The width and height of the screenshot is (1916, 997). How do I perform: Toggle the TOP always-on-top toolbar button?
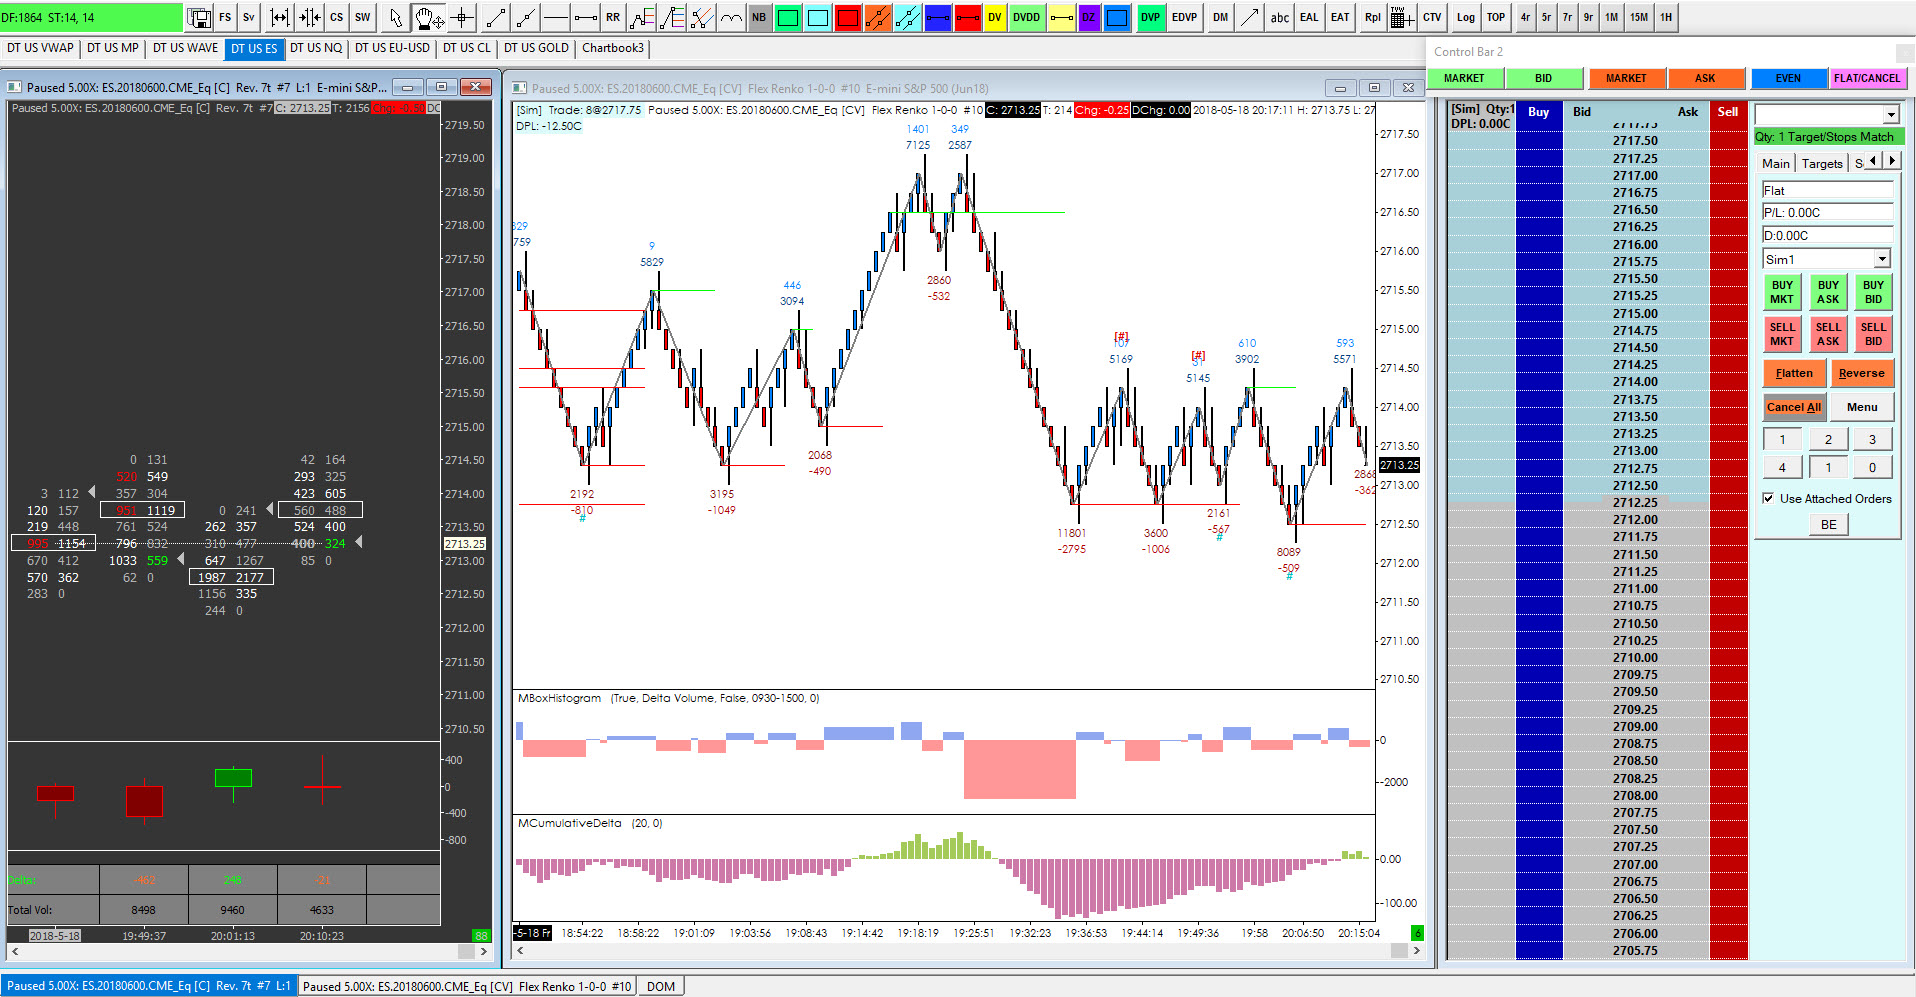point(1496,17)
